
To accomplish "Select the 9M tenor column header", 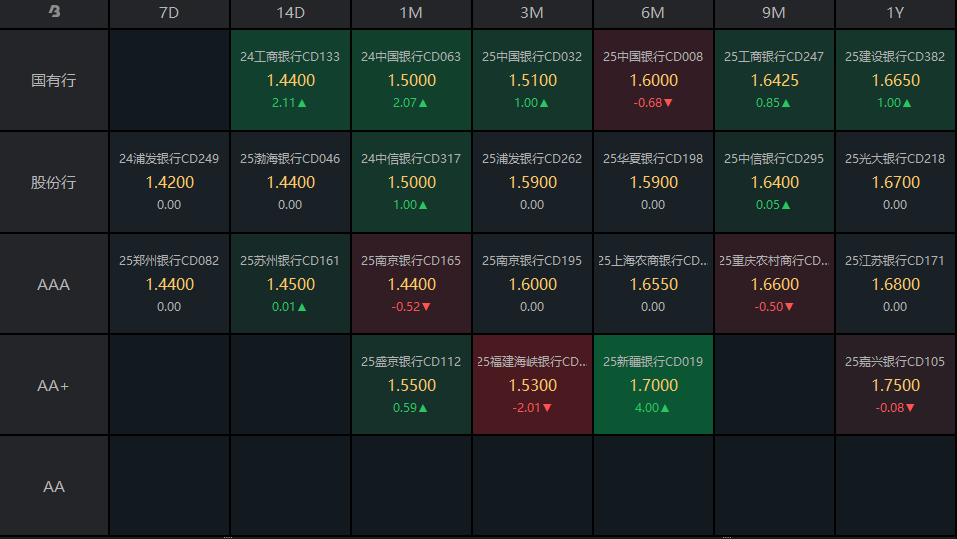I will [x=773, y=13].
